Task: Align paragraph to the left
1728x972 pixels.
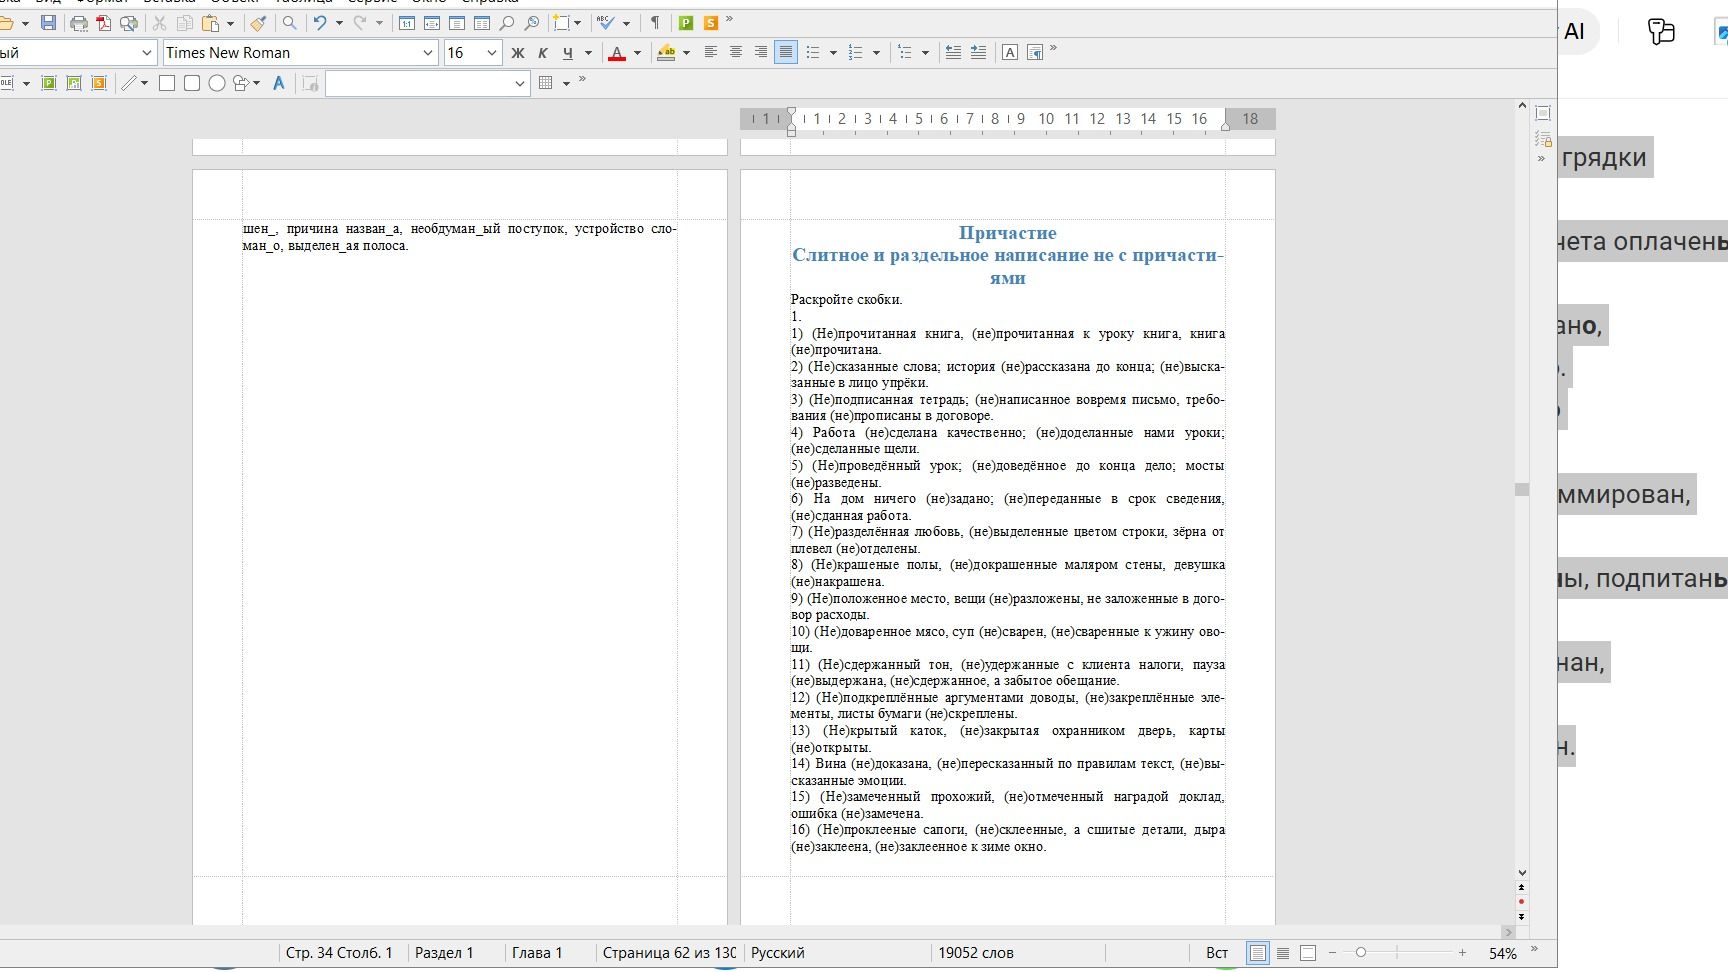Action: [711, 52]
